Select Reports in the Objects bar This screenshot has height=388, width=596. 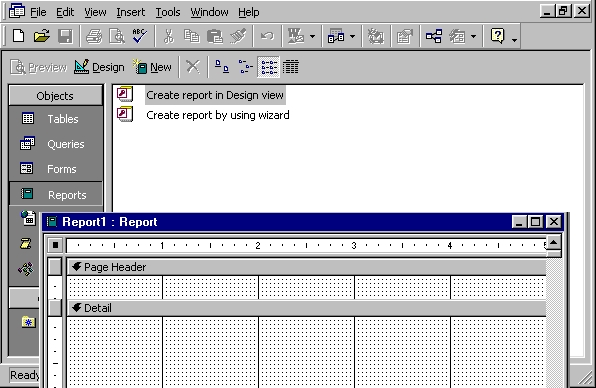55,195
